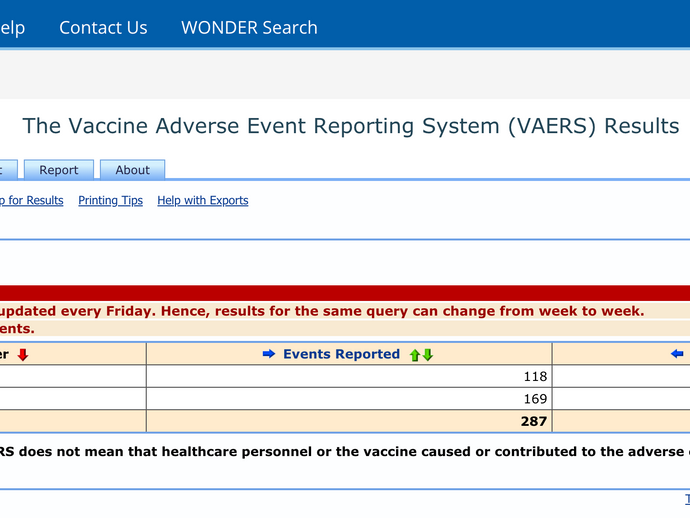Click blue left arrow in last column header
Viewport: 690px width, 518px height.
coord(678,354)
